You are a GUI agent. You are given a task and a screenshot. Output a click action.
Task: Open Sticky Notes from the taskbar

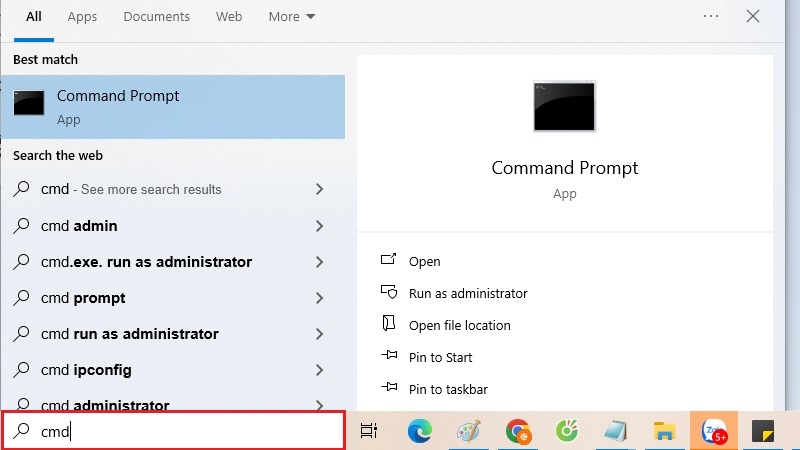pyautogui.click(x=763, y=431)
